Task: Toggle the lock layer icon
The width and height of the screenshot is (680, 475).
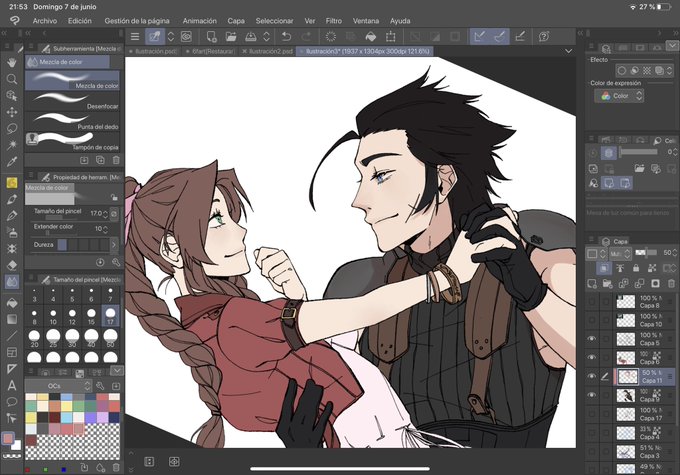Action: coord(636,268)
